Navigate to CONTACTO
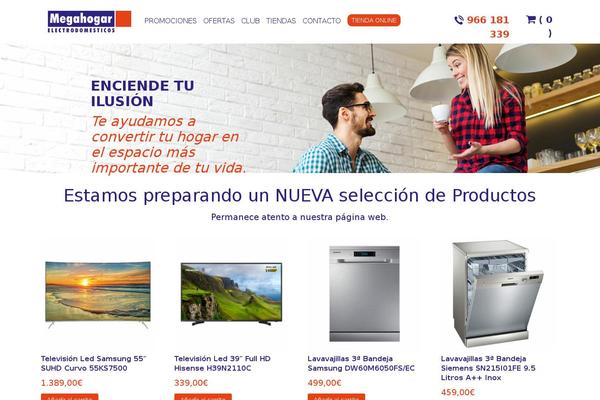Screen dimensions: 600x400 (x=321, y=21)
